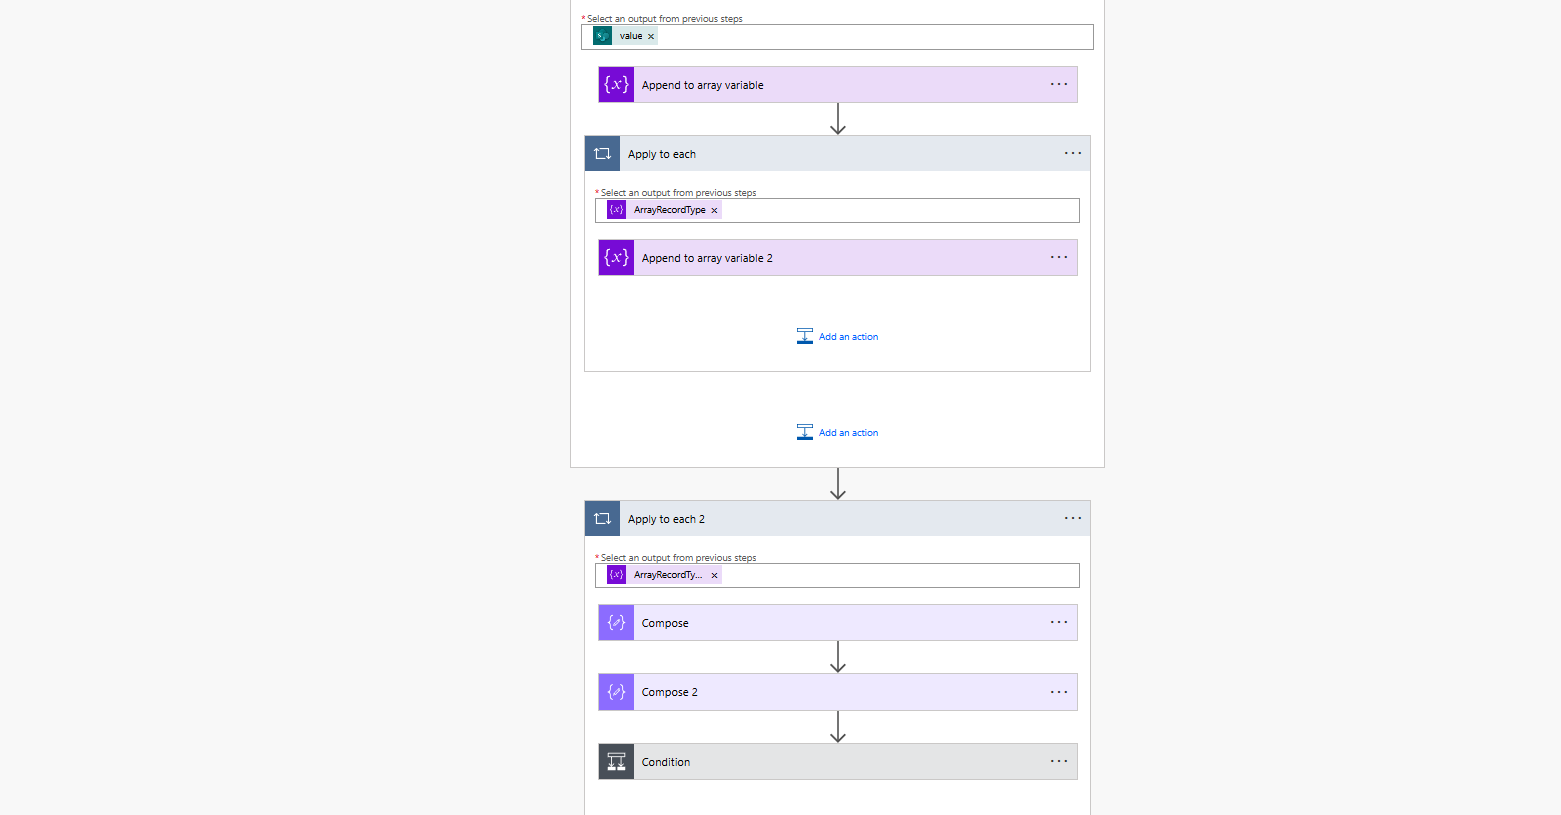
Task: Click the Apply to each 2 loop icon
Action: (602, 519)
